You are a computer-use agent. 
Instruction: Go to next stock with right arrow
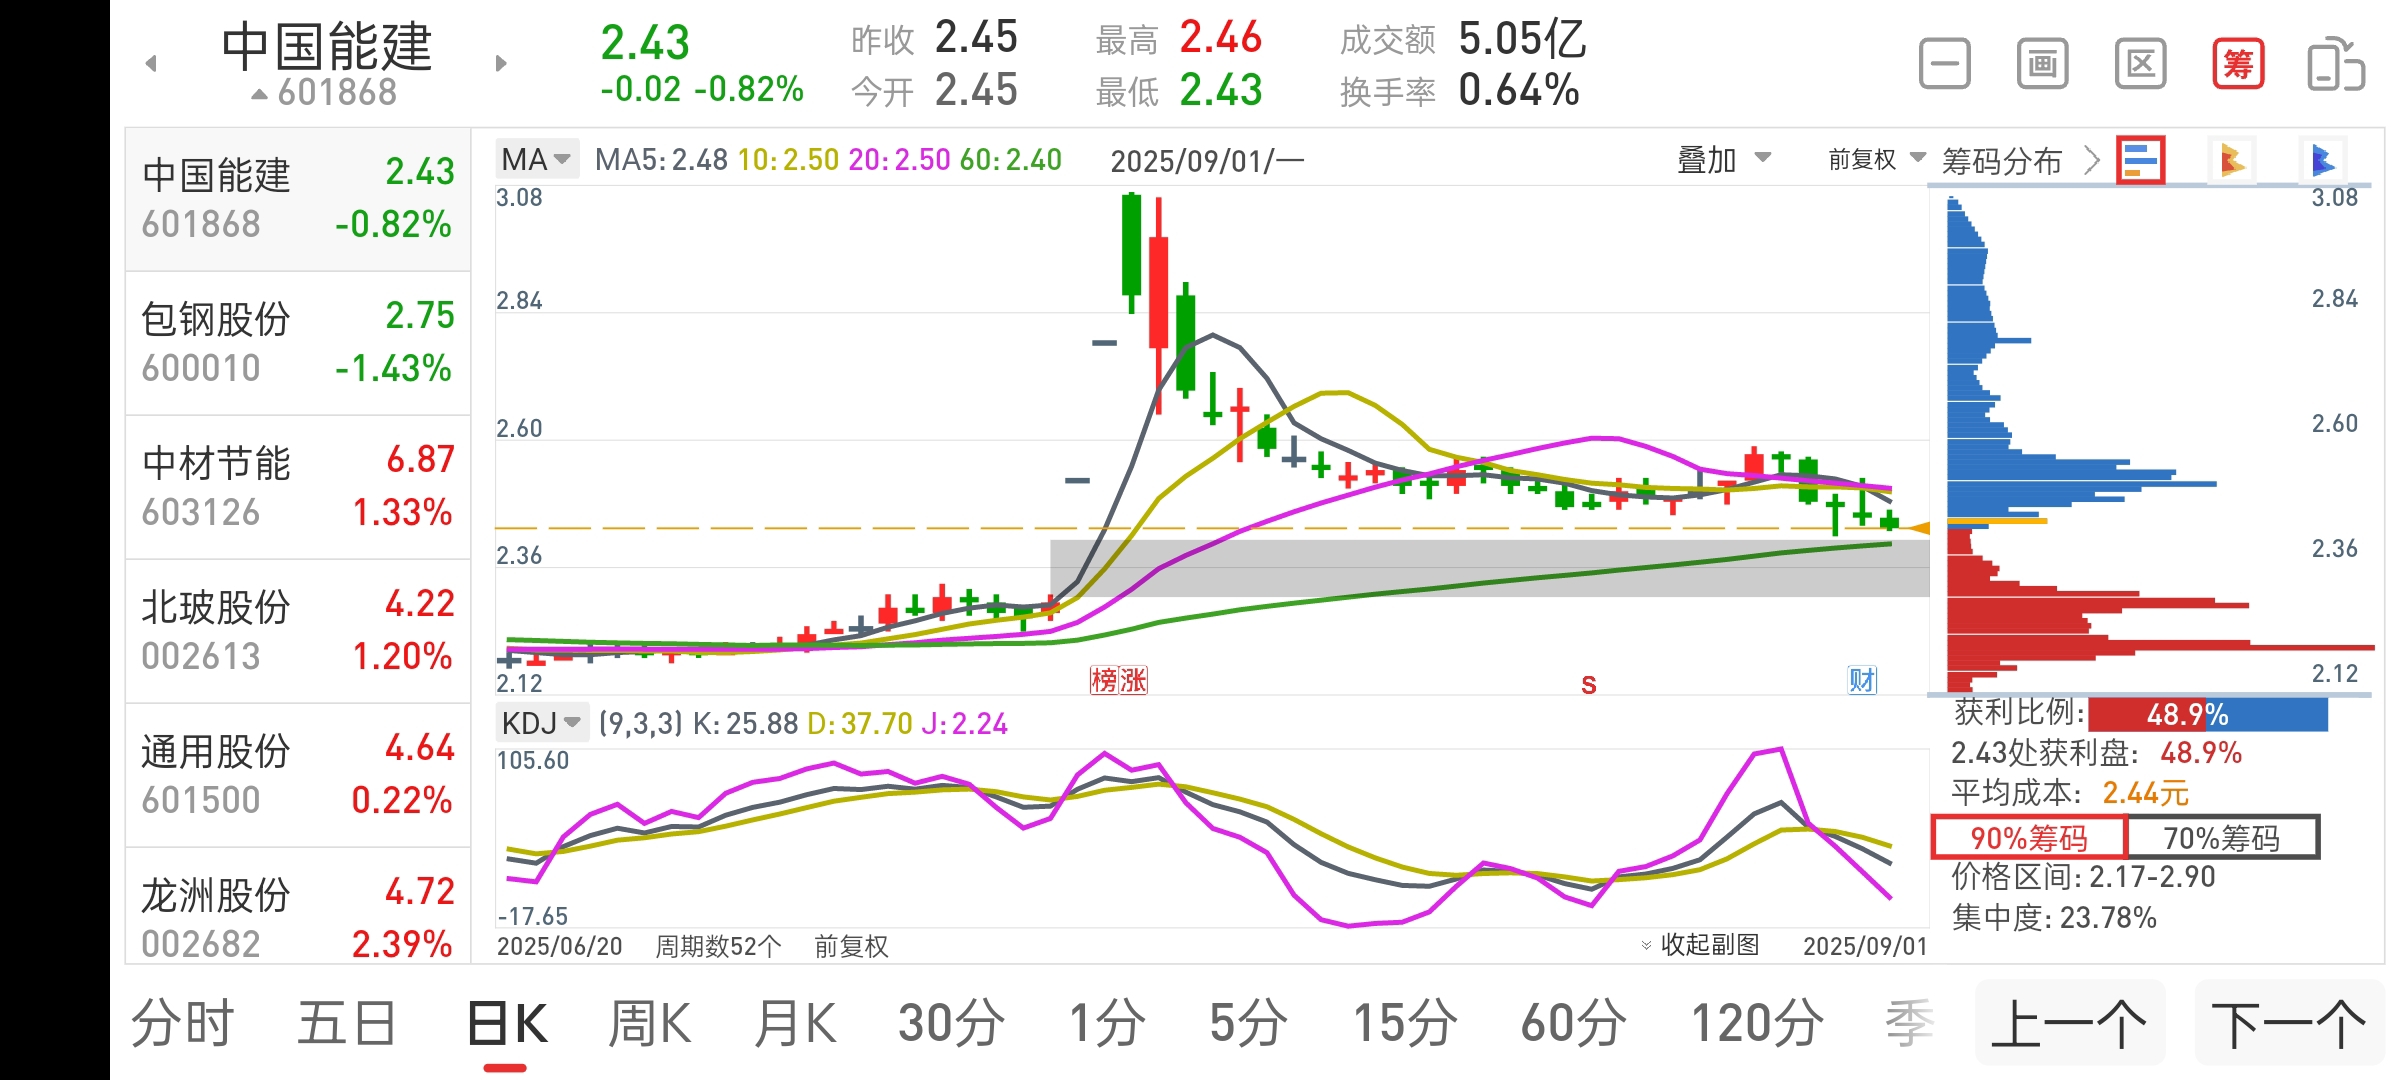point(501,64)
